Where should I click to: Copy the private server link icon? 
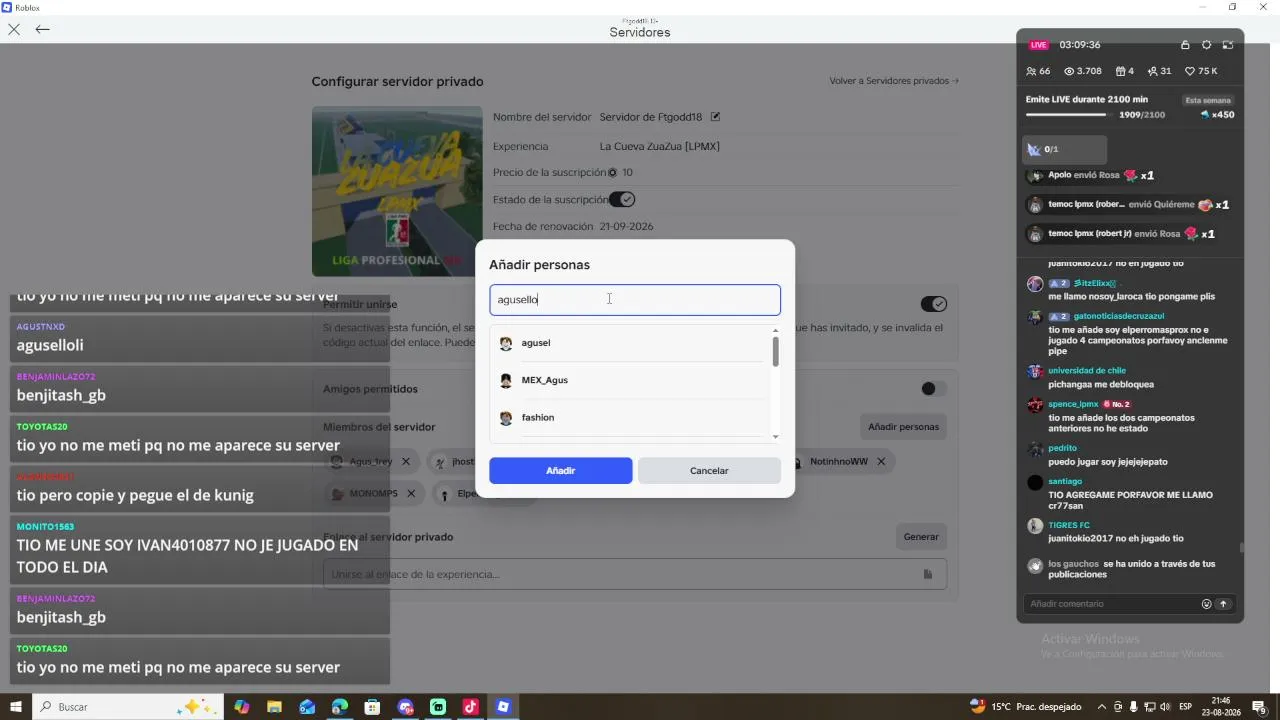pos(928,574)
